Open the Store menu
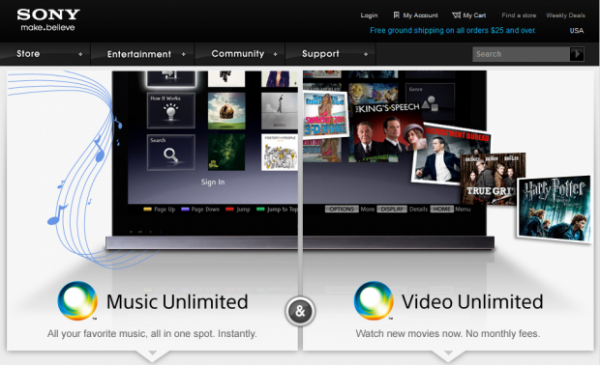 [x=28, y=54]
